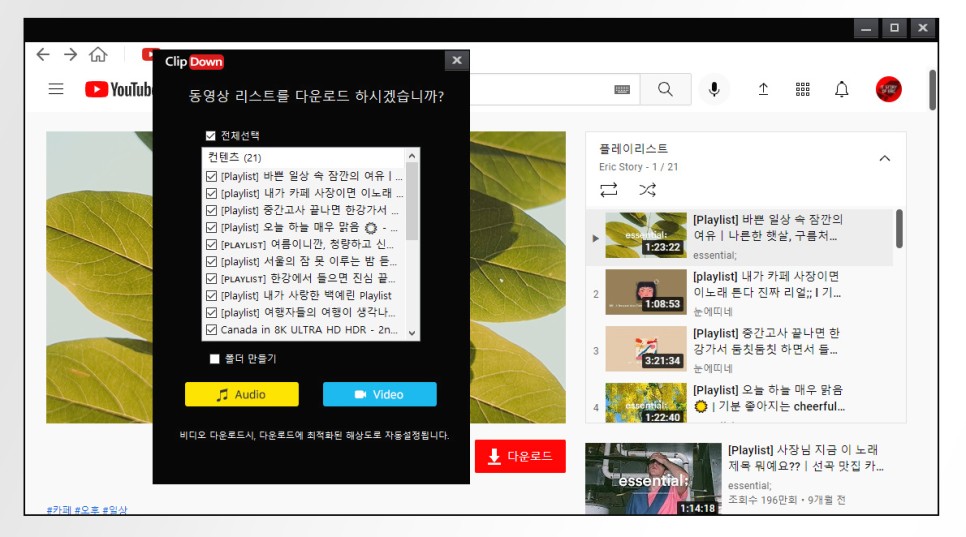Click the upload arrow icon
The height and width of the screenshot is (537, 966).
click(x=763, y=89)
